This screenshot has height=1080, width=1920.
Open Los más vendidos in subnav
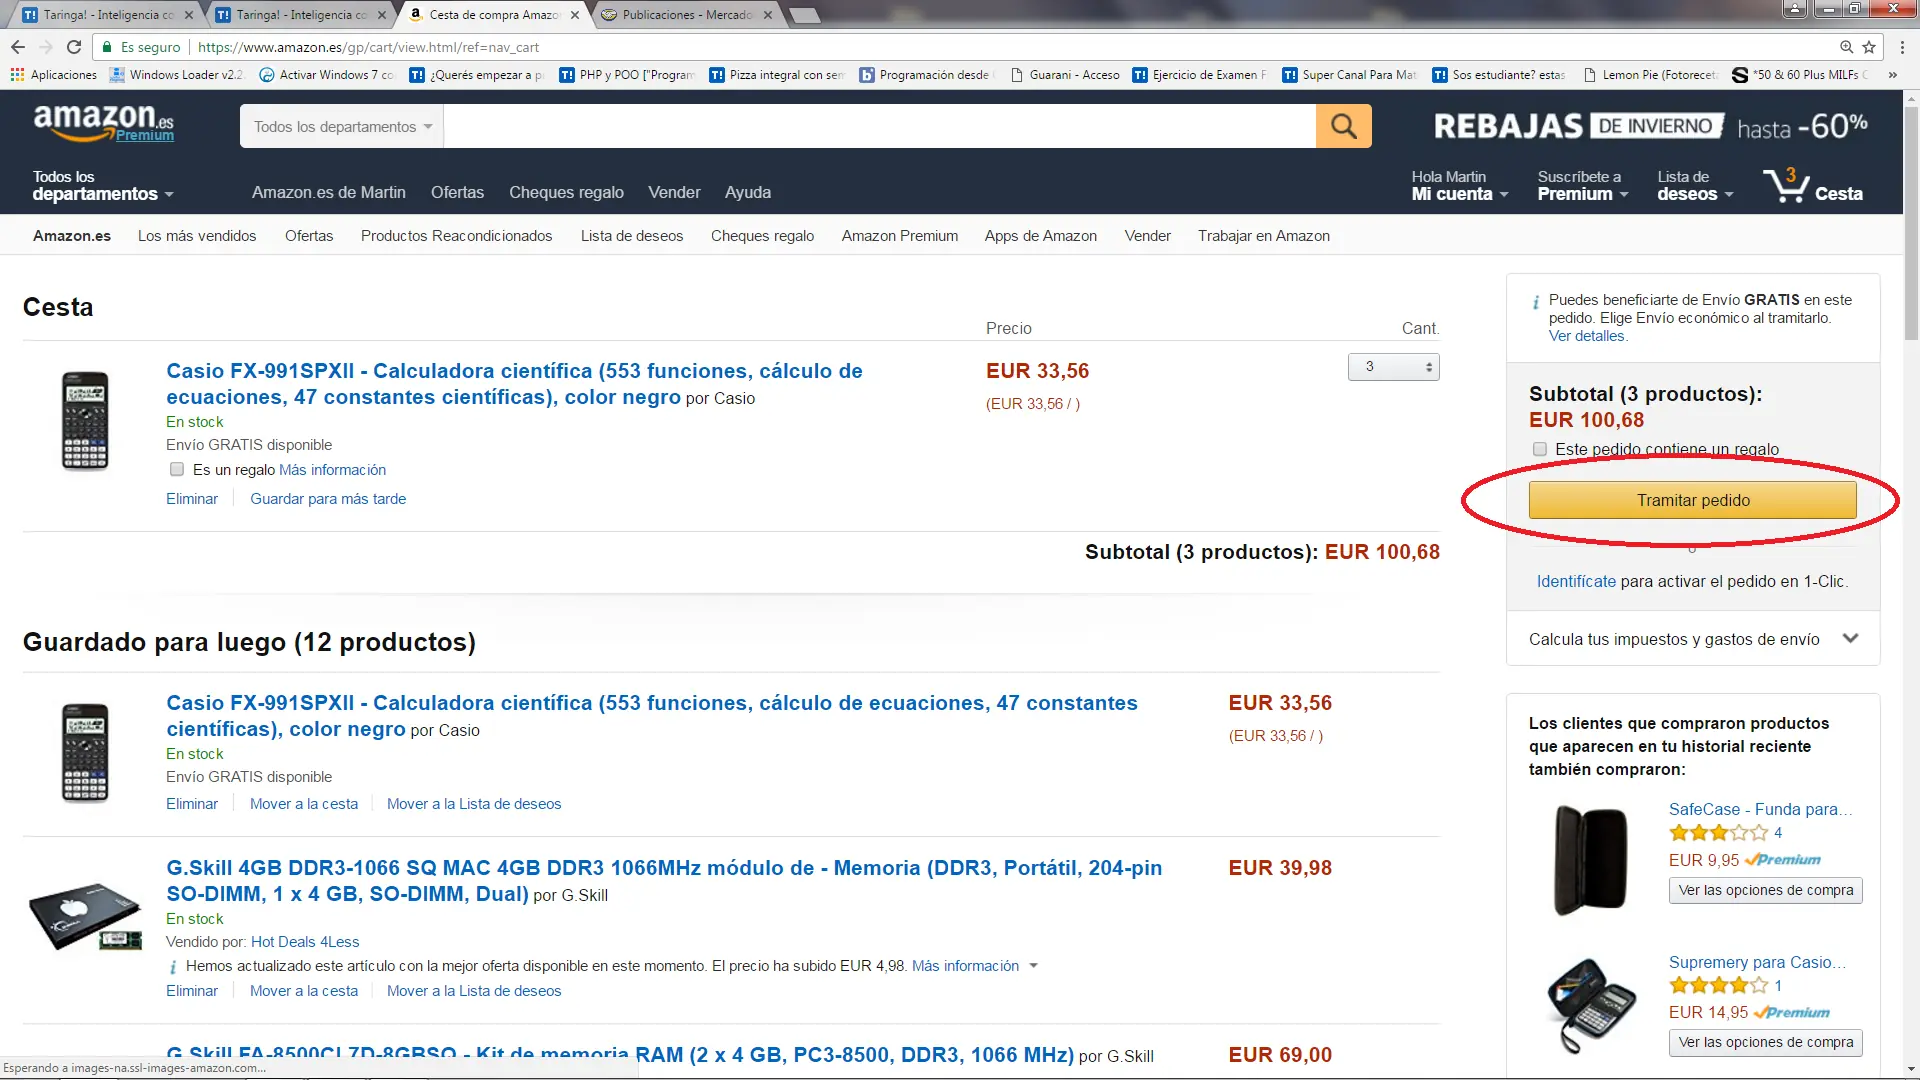(197, 236)
